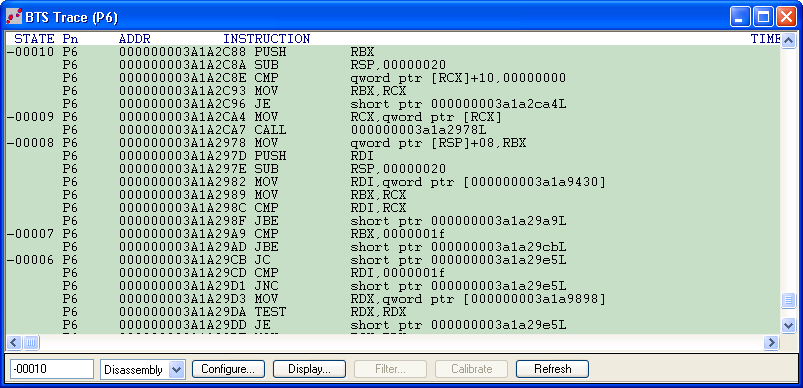Select the TEST RDX,RDX row
This screenshot has height=388, width=803.
tap(393, 312)
